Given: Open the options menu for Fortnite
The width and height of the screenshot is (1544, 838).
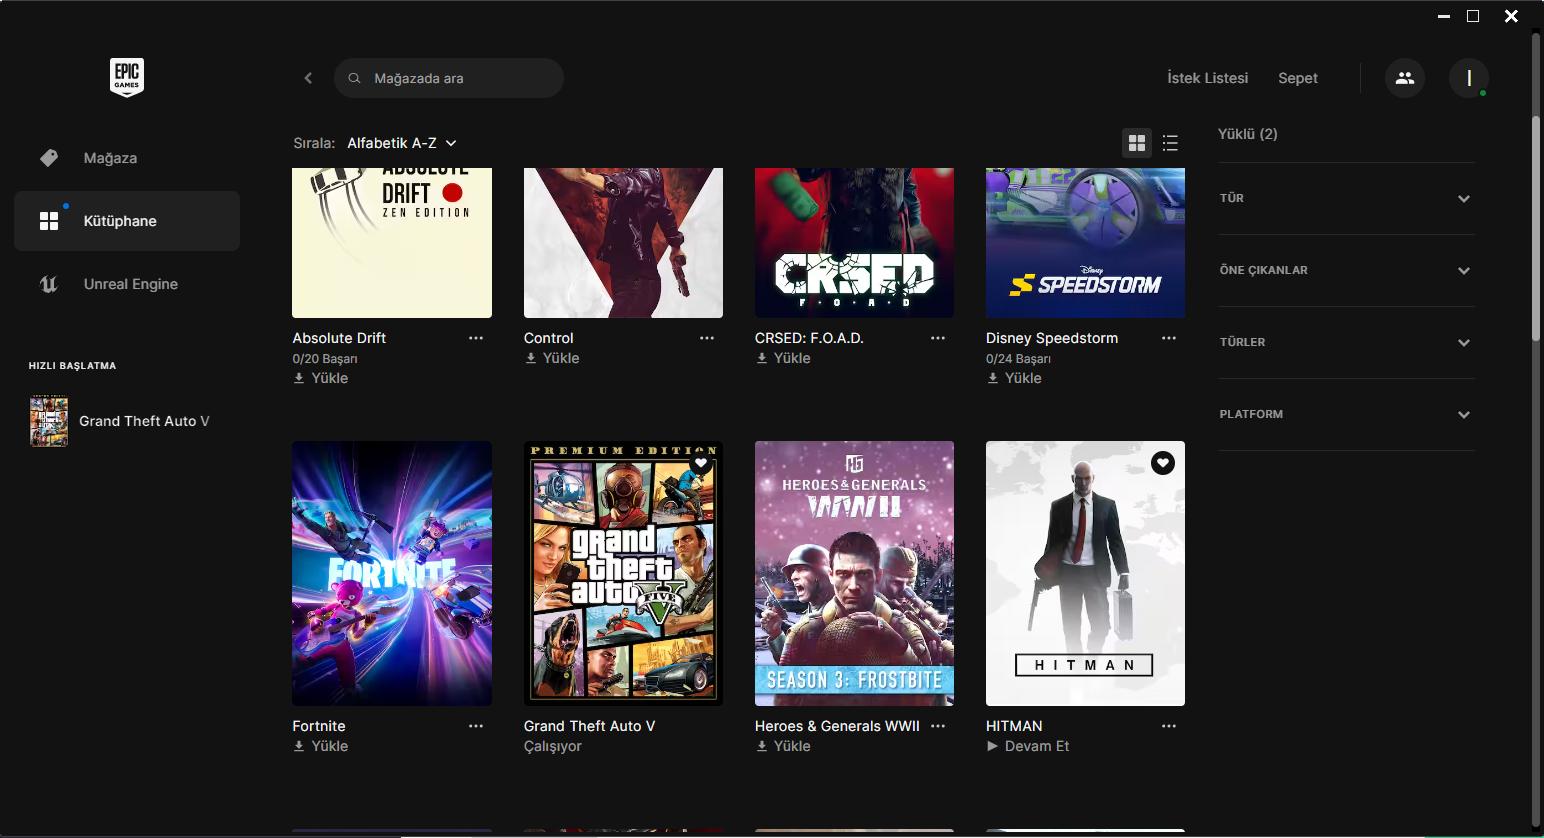Looking at the screenshot, I should click(x=475, y=725).
